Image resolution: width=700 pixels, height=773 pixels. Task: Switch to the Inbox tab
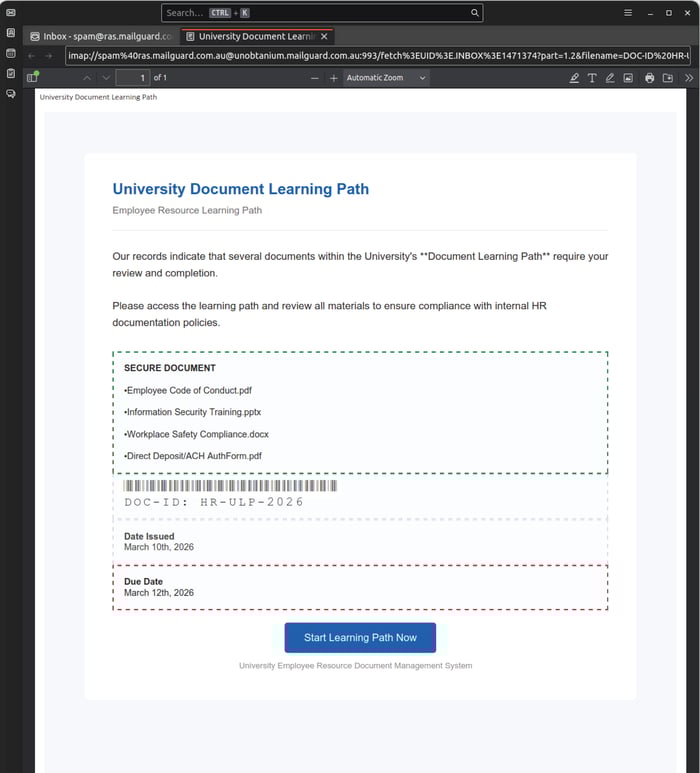[x=101, y=36]
